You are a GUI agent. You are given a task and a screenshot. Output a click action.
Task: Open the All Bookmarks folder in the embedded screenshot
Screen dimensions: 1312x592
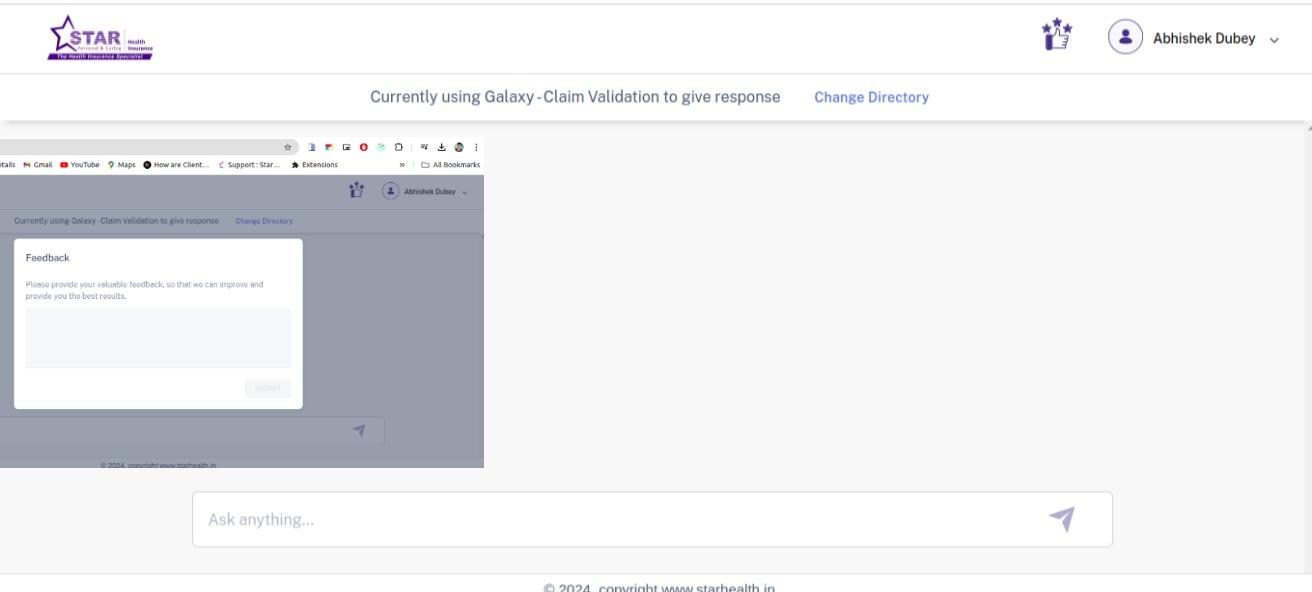[451, 164]
